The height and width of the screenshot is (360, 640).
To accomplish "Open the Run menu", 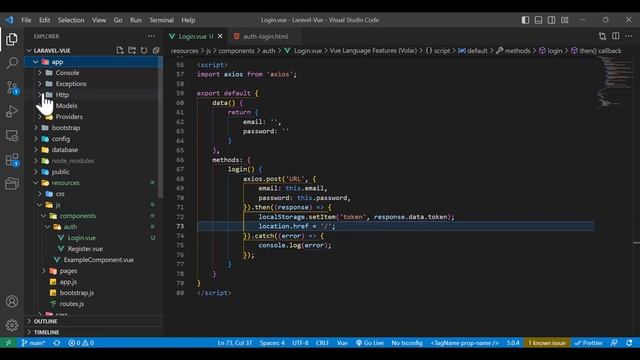I will click(136, 20).
